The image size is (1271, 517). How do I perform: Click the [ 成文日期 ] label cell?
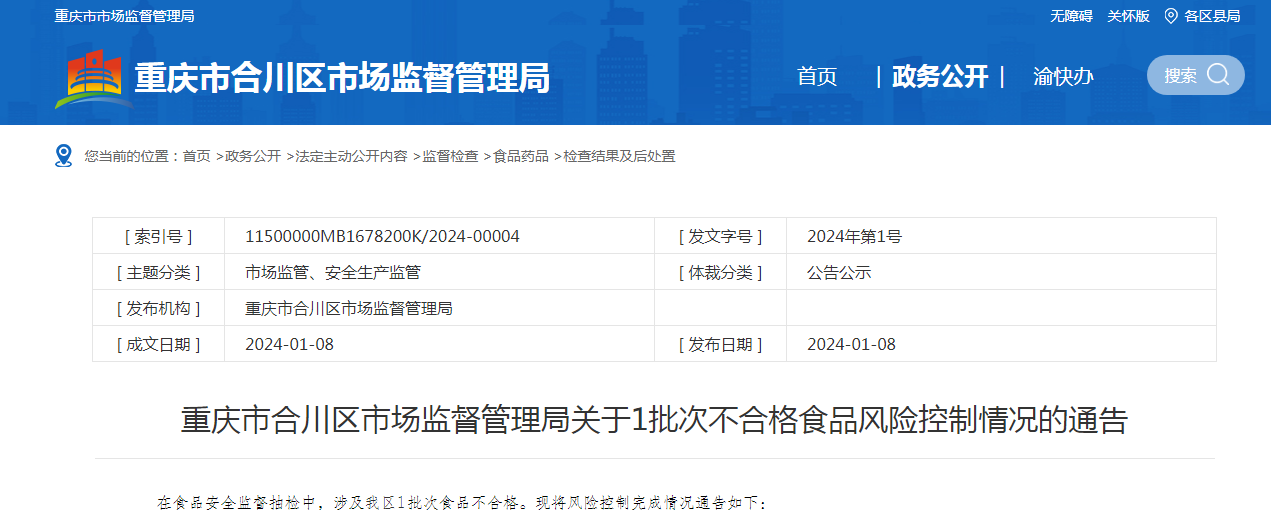coord(158,344)
